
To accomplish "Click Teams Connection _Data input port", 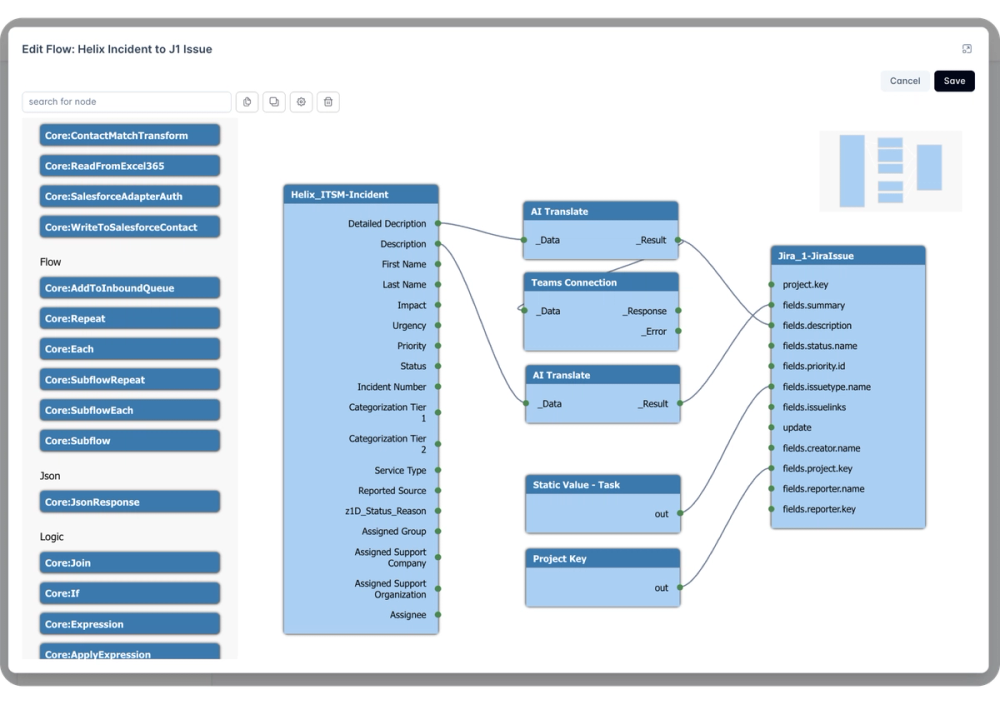I will tap(524, 311).
